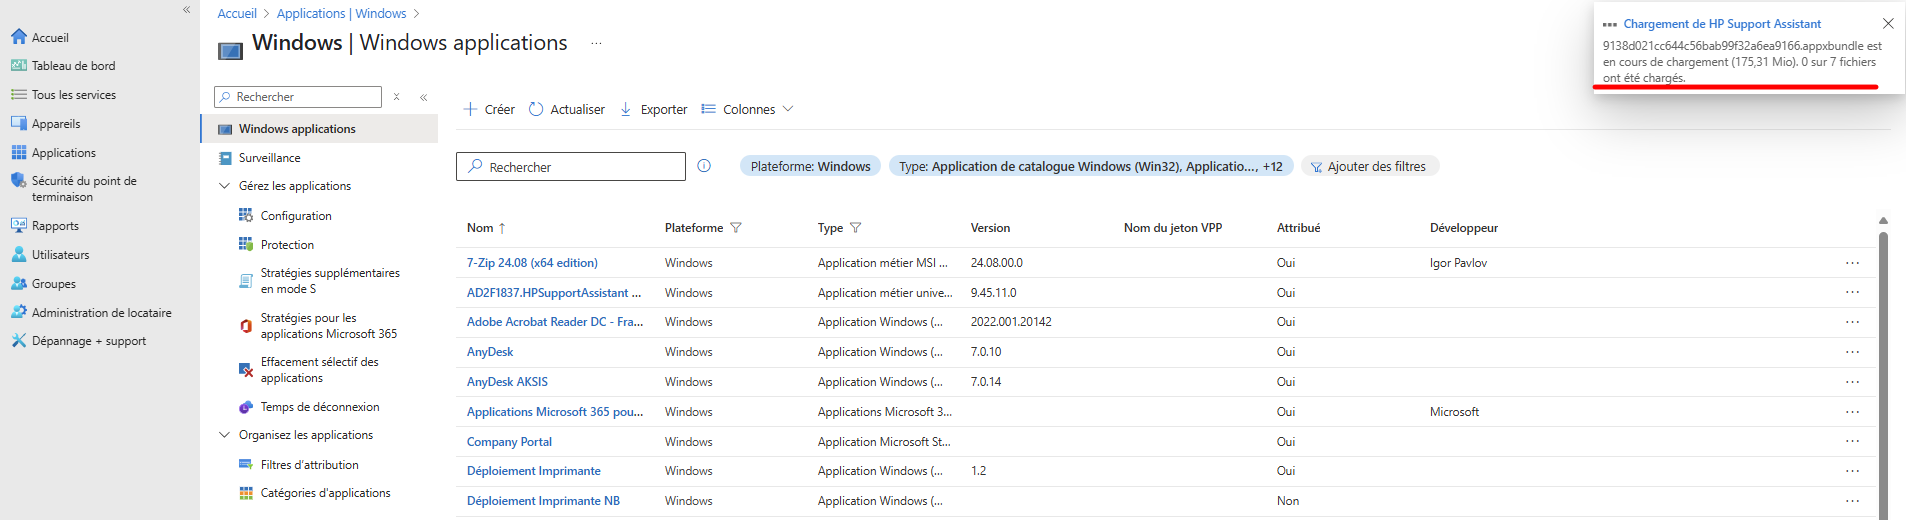Image resolution: width=1906 pixels, height=520 pixels.
Task: Click the Attribué column header
Action: (x=1298, y=228)
